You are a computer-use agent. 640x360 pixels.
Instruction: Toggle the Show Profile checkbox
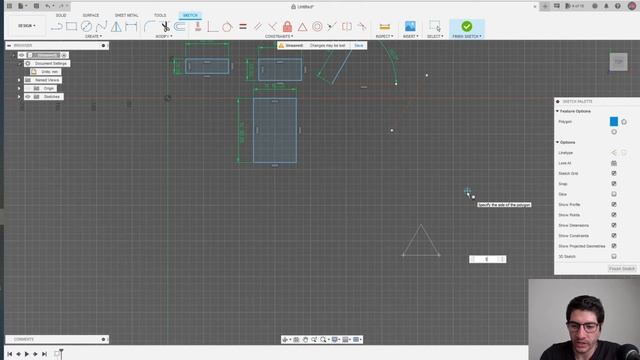tap(613, 204)
